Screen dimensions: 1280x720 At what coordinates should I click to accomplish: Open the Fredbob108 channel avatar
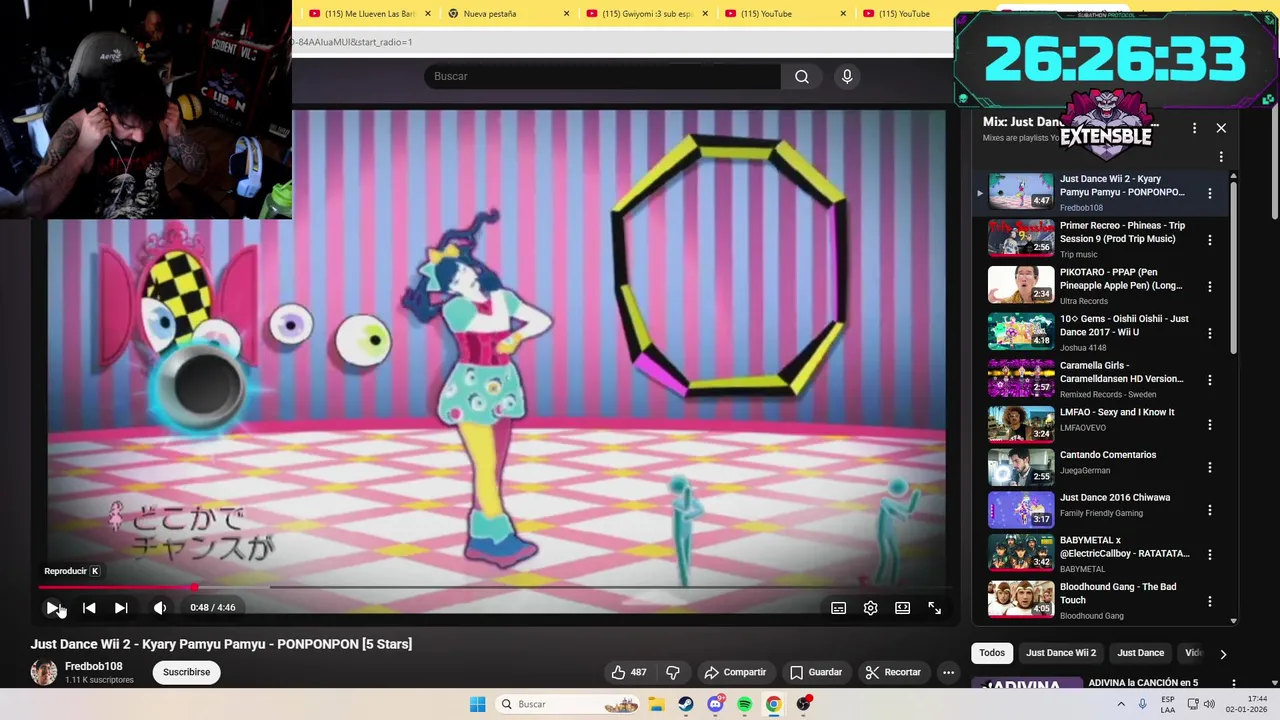point(44,672)
